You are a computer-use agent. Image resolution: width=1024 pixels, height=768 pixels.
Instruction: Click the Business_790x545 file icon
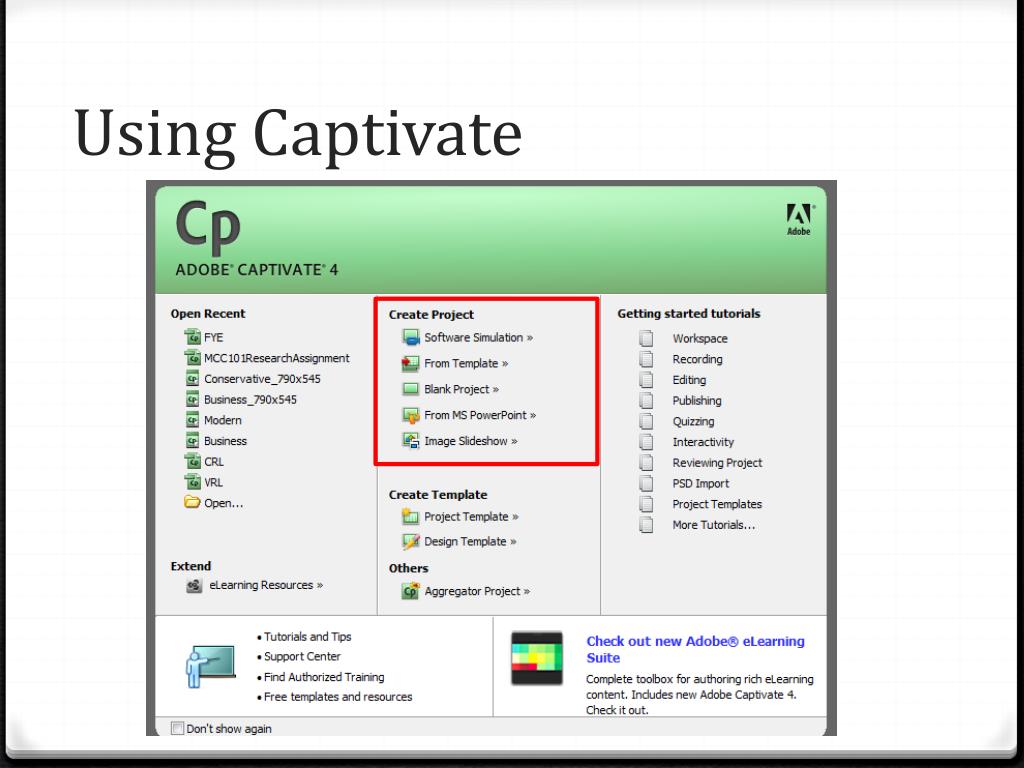[193, 400]
